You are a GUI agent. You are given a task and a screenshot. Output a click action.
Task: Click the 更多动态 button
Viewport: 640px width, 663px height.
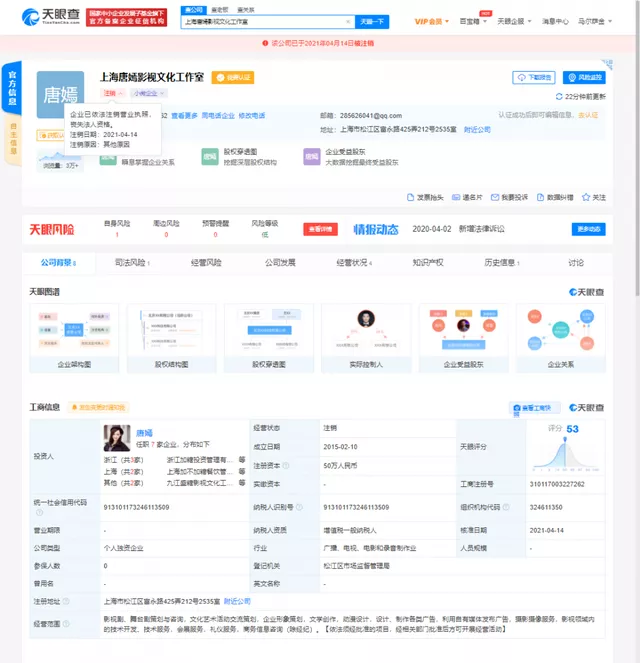click(x=589, y=229)
